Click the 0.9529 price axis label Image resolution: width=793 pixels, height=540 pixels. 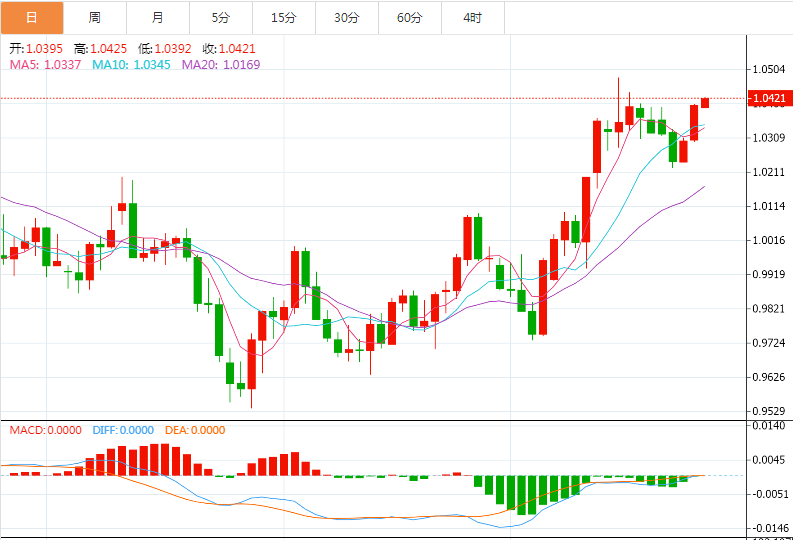tap(769, 411)
